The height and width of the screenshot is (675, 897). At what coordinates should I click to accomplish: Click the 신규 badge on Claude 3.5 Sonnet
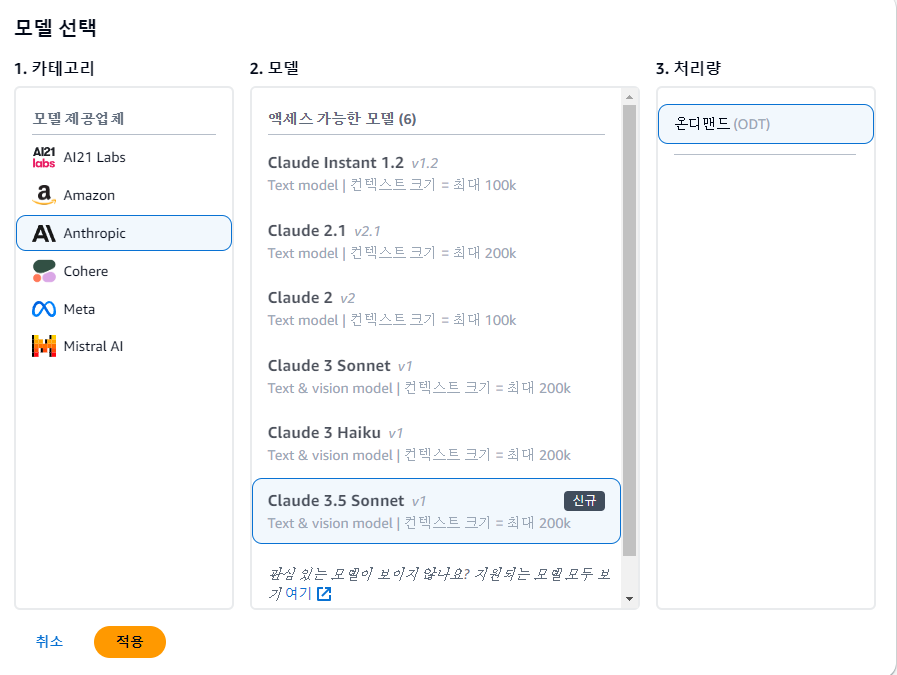click(584, 501)
